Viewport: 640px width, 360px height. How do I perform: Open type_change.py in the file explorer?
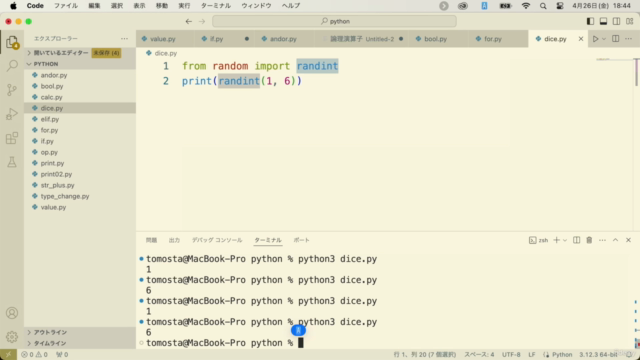(80, 196)
